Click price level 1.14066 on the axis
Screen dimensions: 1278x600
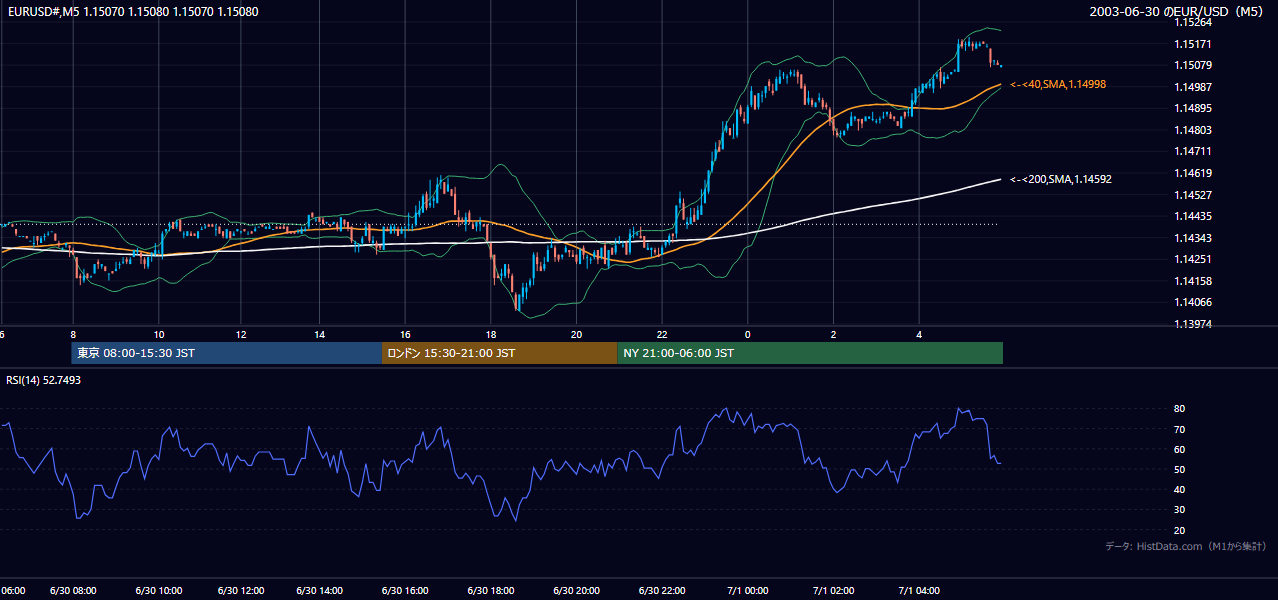1193,303
